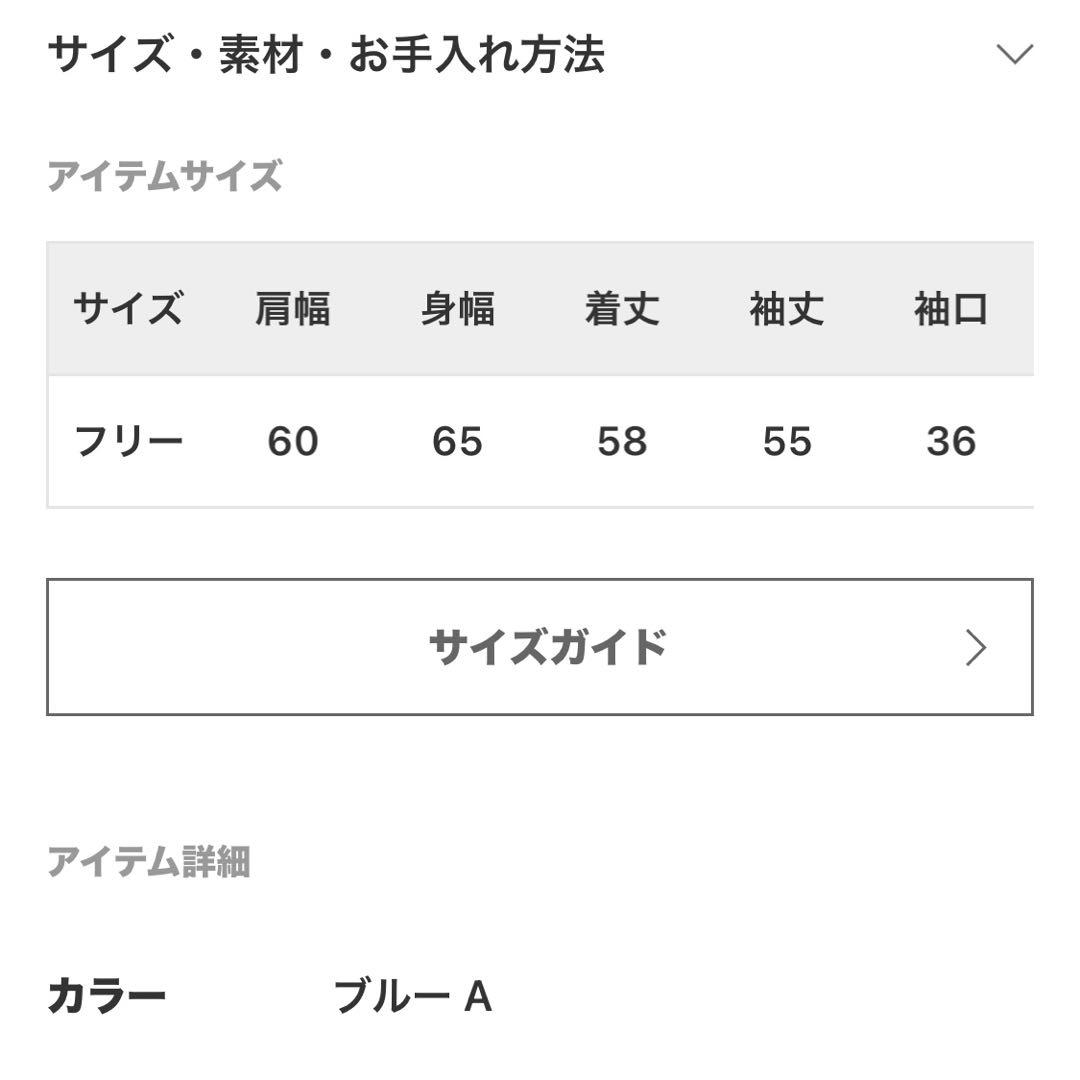
Task: Tap the サイズ・素材・お手入れ方法 heading
Action: 326,54
